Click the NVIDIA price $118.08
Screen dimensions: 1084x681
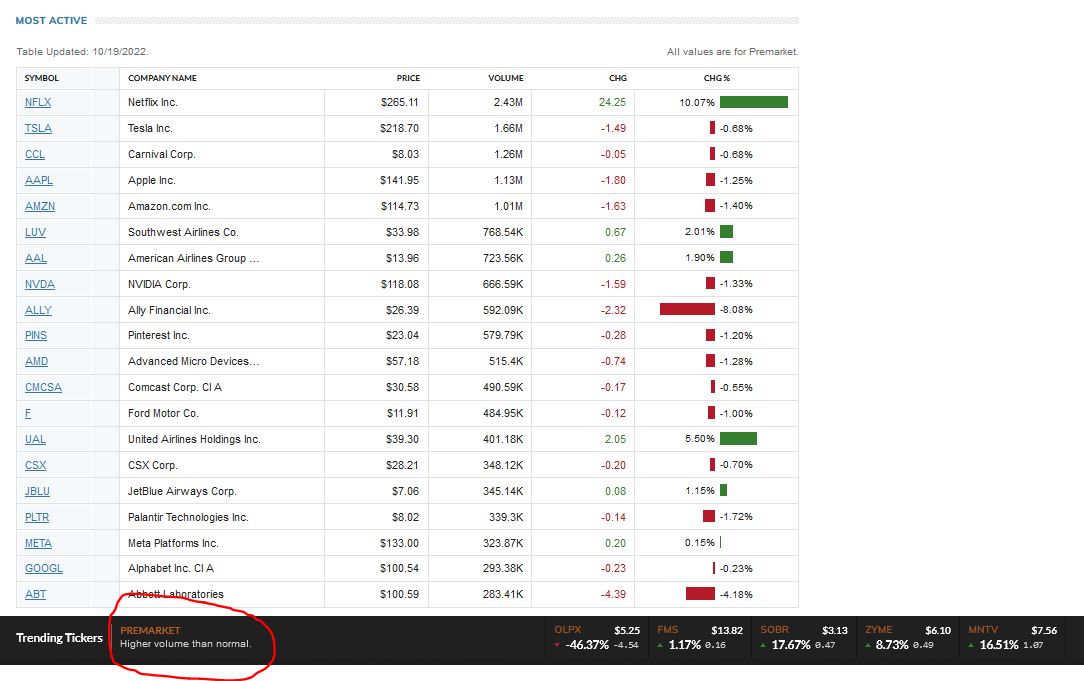400,284
